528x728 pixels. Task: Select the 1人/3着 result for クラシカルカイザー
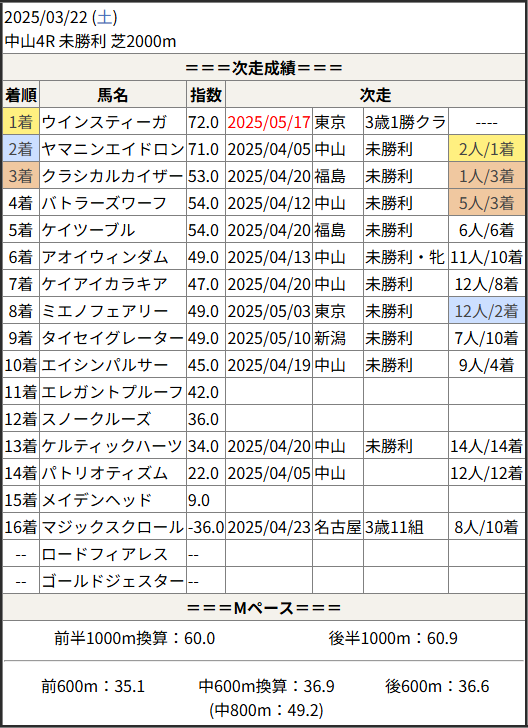[x=487, y=176]
